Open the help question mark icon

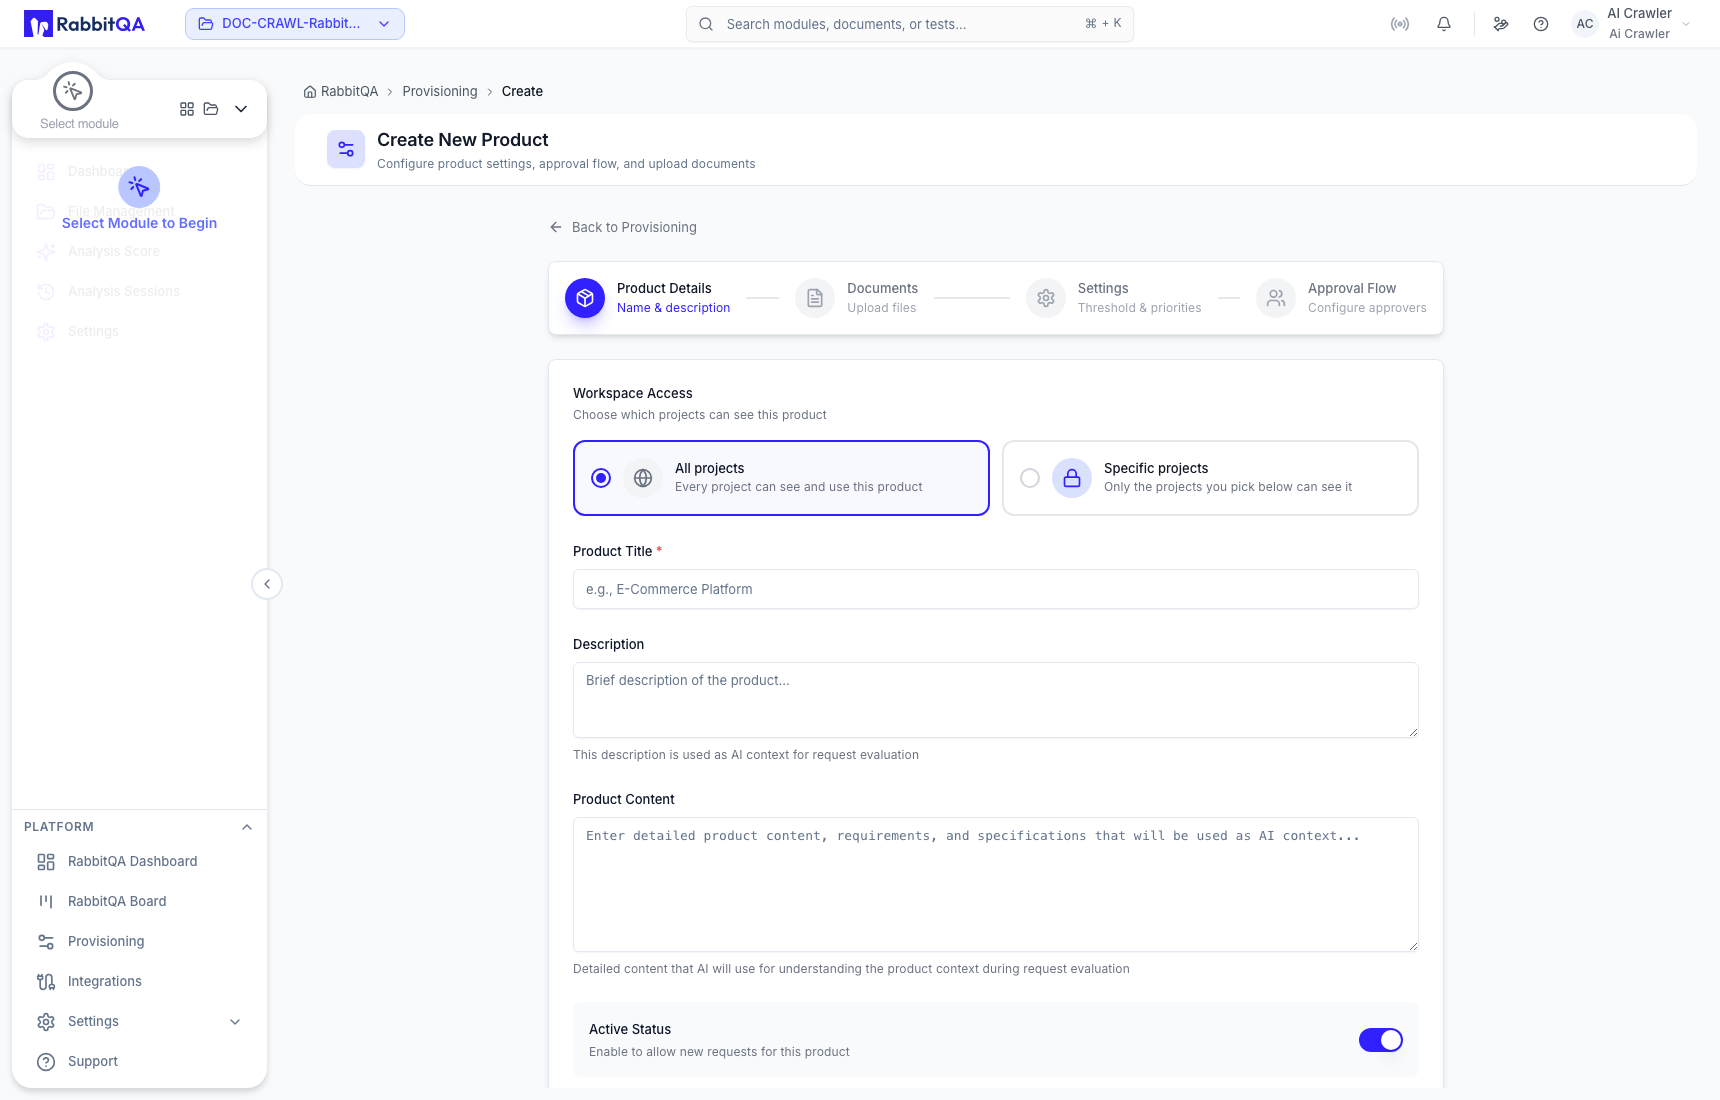(1541, 24)
